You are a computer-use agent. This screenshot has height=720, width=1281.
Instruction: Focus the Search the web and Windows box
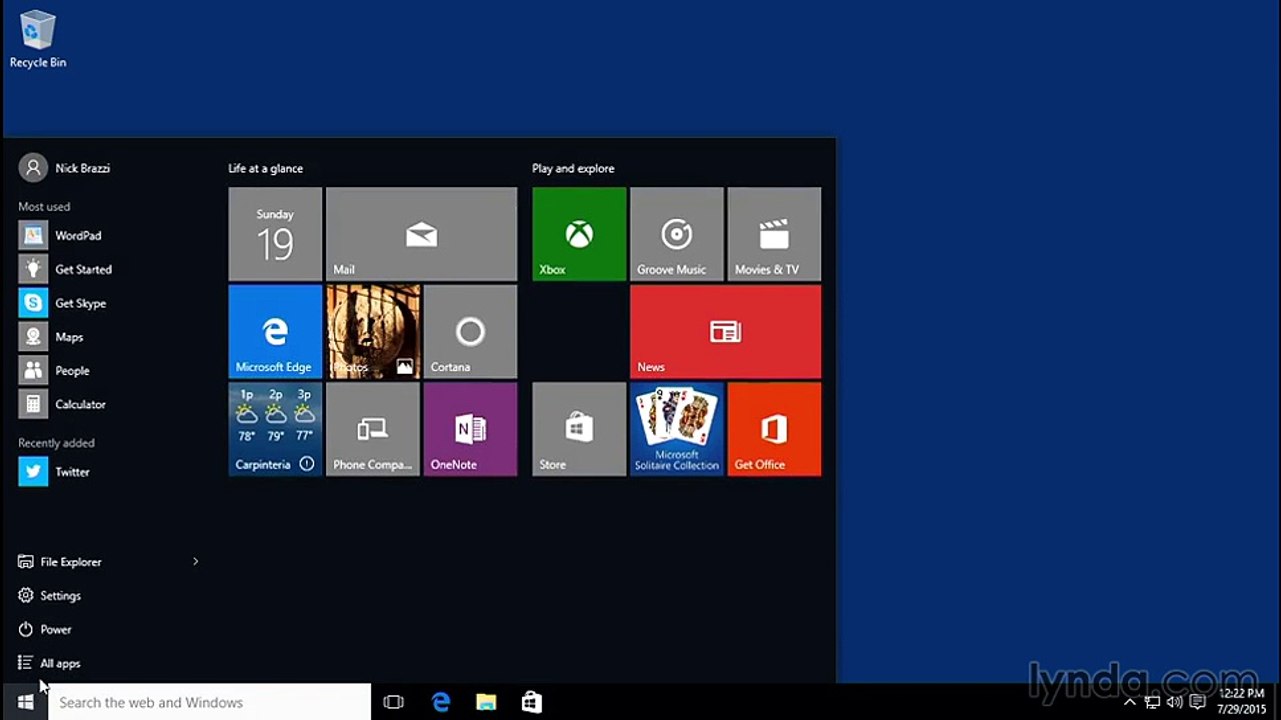210,702
